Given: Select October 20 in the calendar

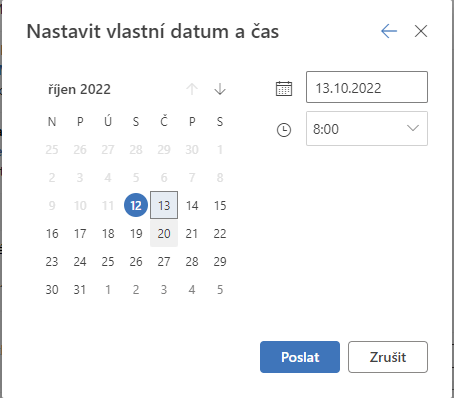Looking at the screenshot, I should [x=164, y=233].
